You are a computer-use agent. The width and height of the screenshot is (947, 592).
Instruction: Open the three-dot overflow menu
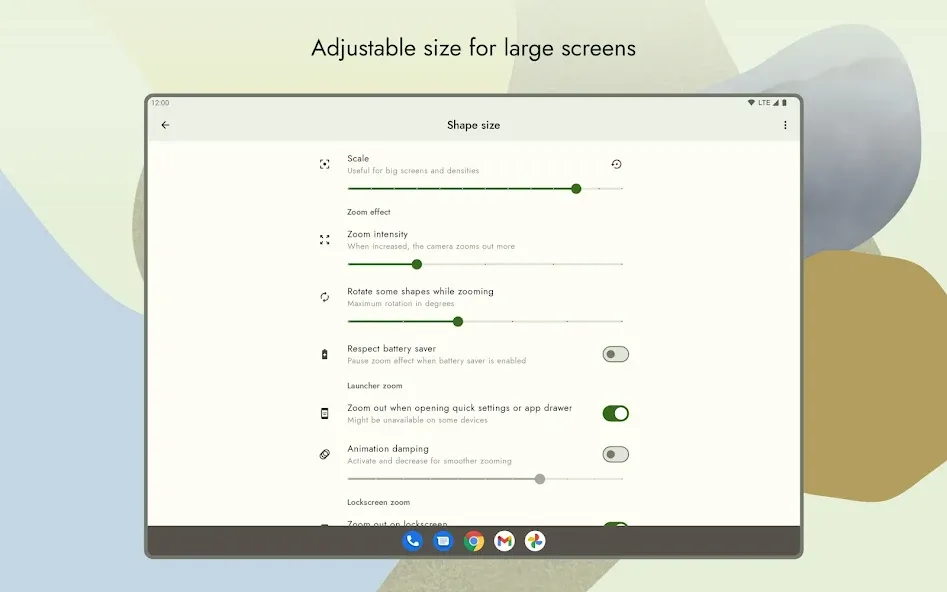coord(785,125)
